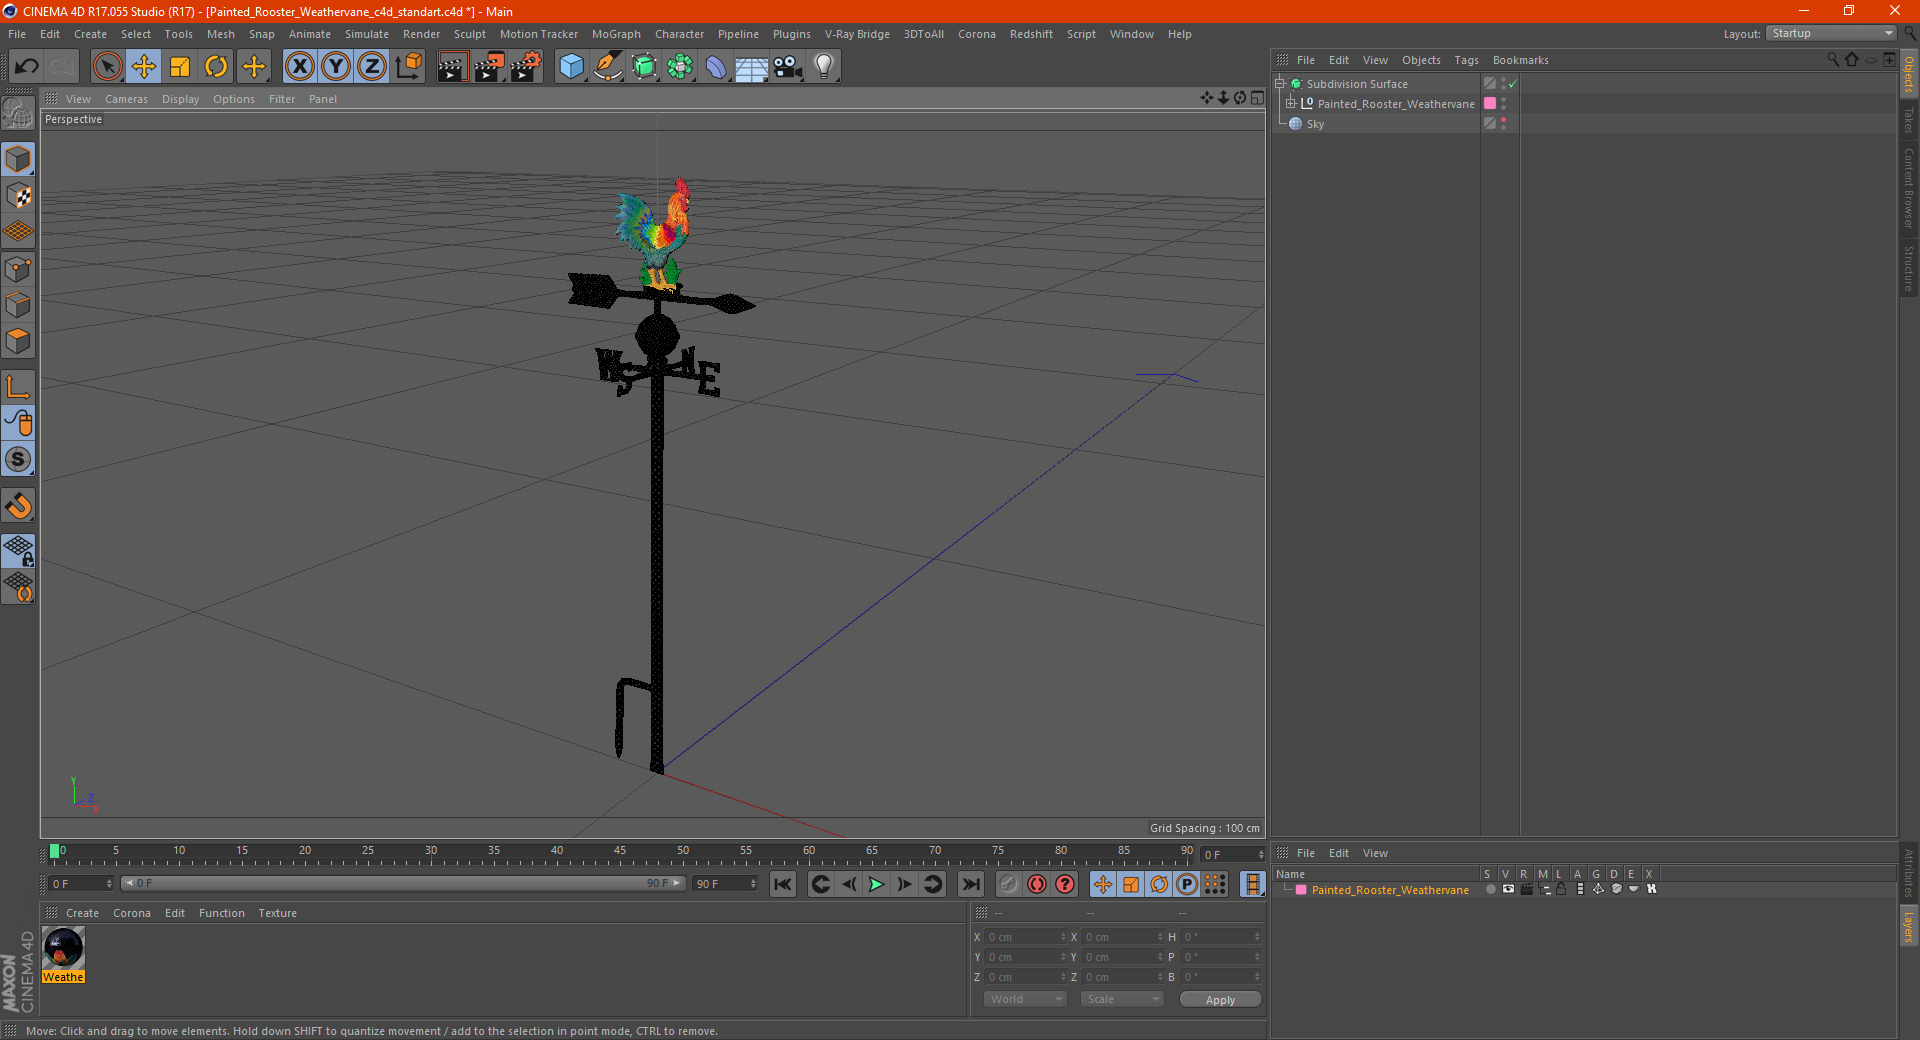
Task: Open the Layout dropdown showing Startup
Action: [1831, 33]
